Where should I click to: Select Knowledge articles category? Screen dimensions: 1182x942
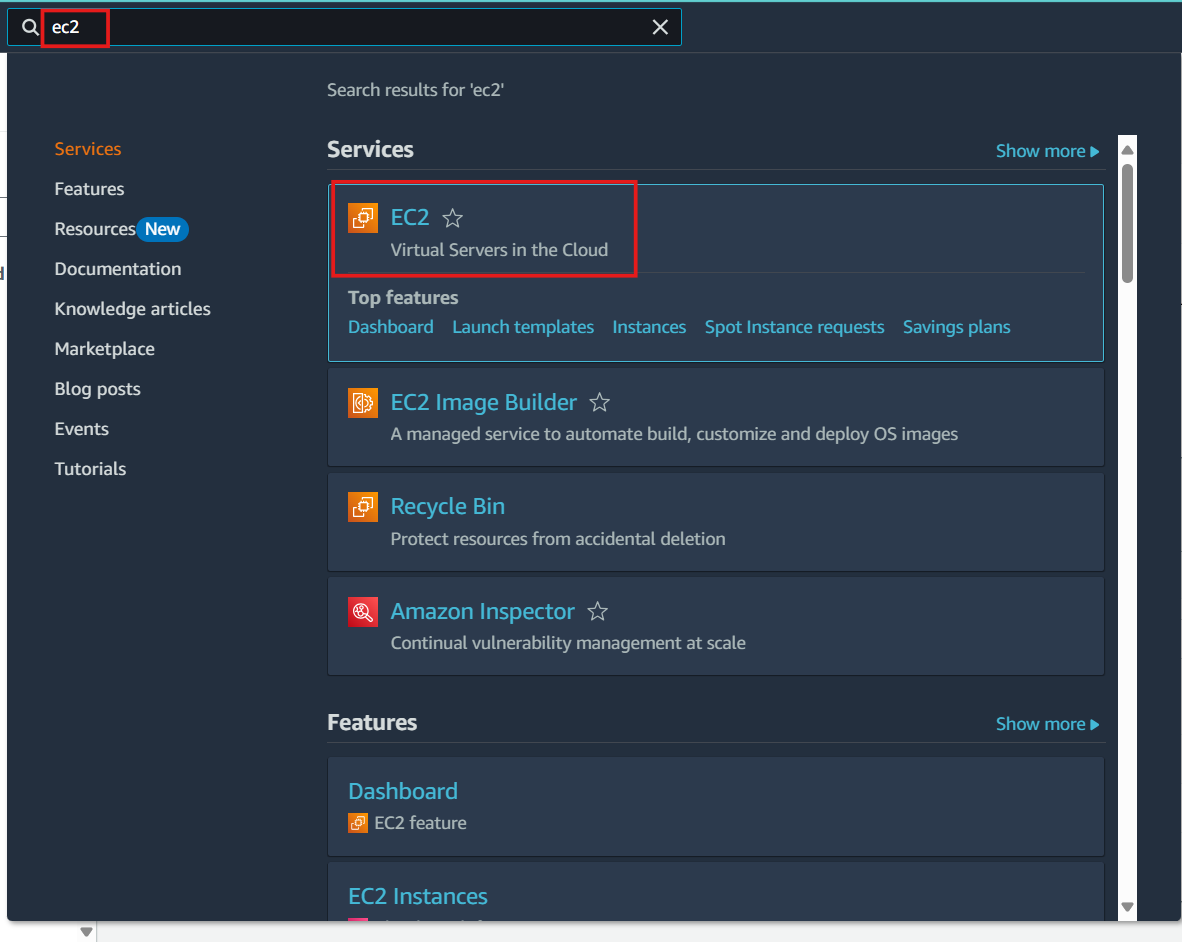(133, 308)
